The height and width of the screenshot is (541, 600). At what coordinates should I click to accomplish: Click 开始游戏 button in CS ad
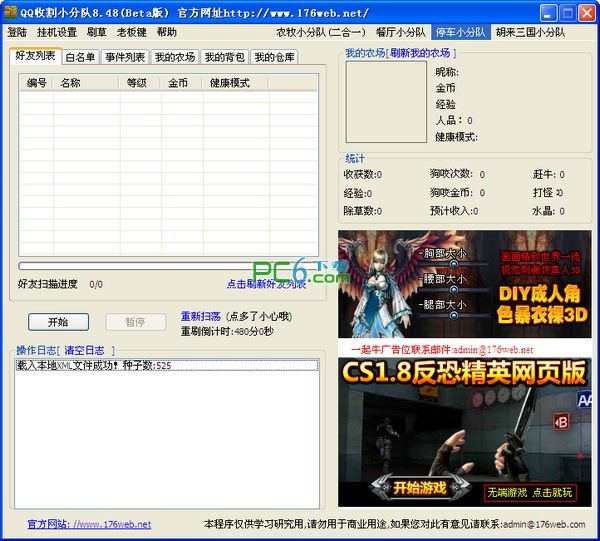[x=420, y=488]
